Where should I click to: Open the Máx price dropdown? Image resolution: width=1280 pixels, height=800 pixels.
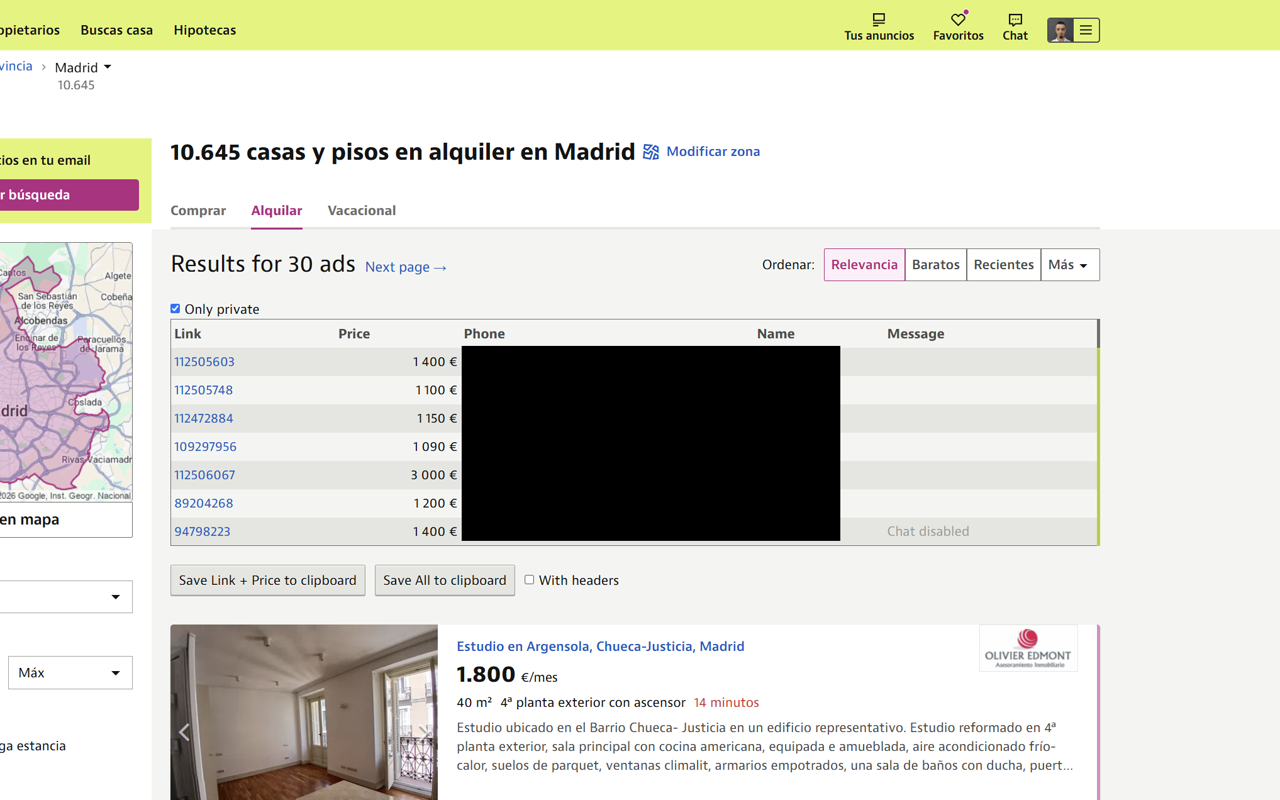[70, 673]
